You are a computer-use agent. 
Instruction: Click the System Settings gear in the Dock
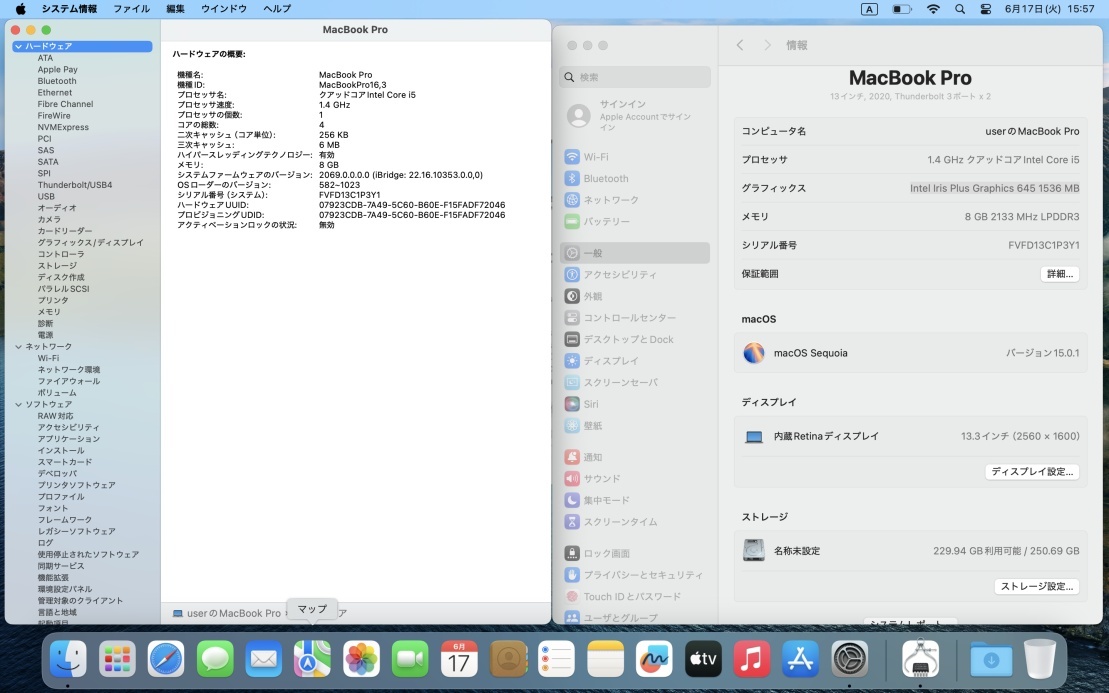[x=849, y=659]
